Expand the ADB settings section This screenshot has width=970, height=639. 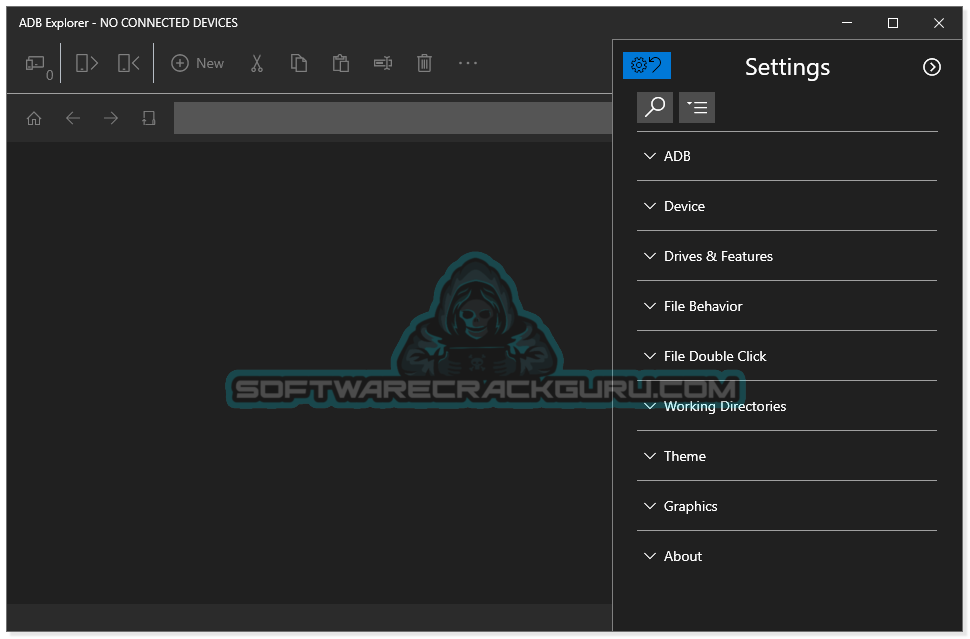click(x=787, y=157)
